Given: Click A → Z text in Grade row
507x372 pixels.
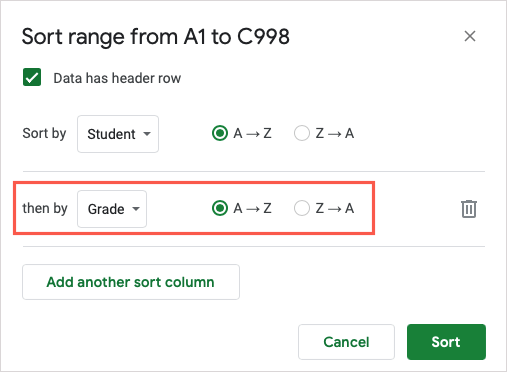Looking at the screenshot, I should coord(252,209).
